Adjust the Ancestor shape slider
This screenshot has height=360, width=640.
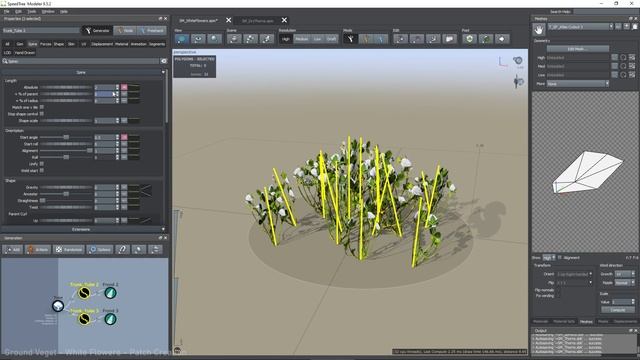tap(66, 194)
